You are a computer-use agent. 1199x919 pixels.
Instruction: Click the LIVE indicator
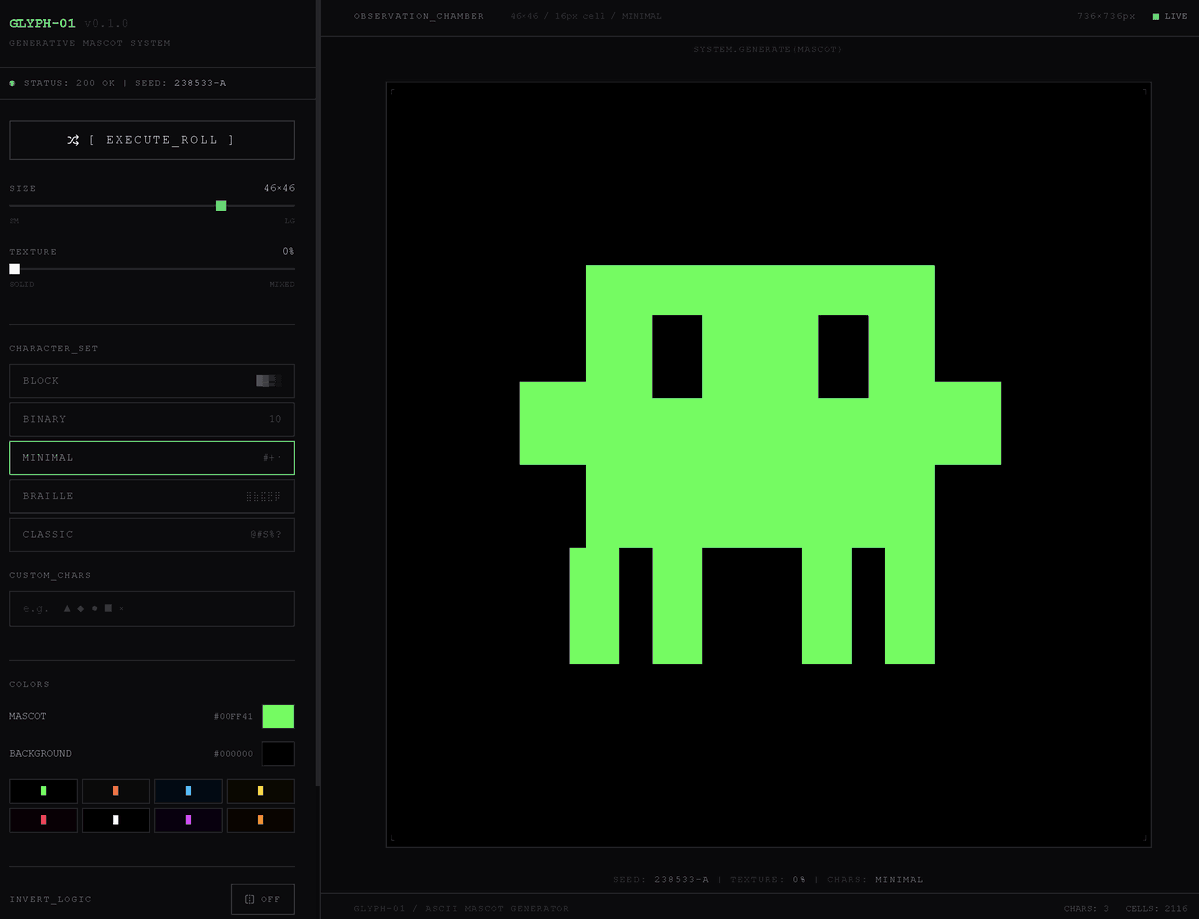(x=1170, y=16)
